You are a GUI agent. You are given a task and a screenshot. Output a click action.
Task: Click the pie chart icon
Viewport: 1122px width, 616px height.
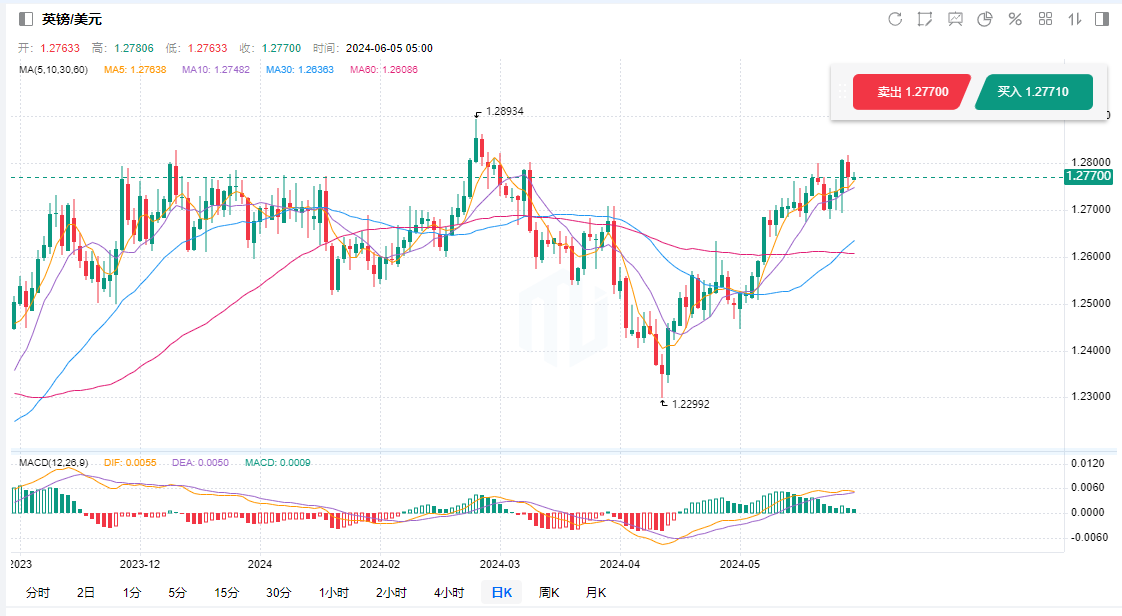984,19
